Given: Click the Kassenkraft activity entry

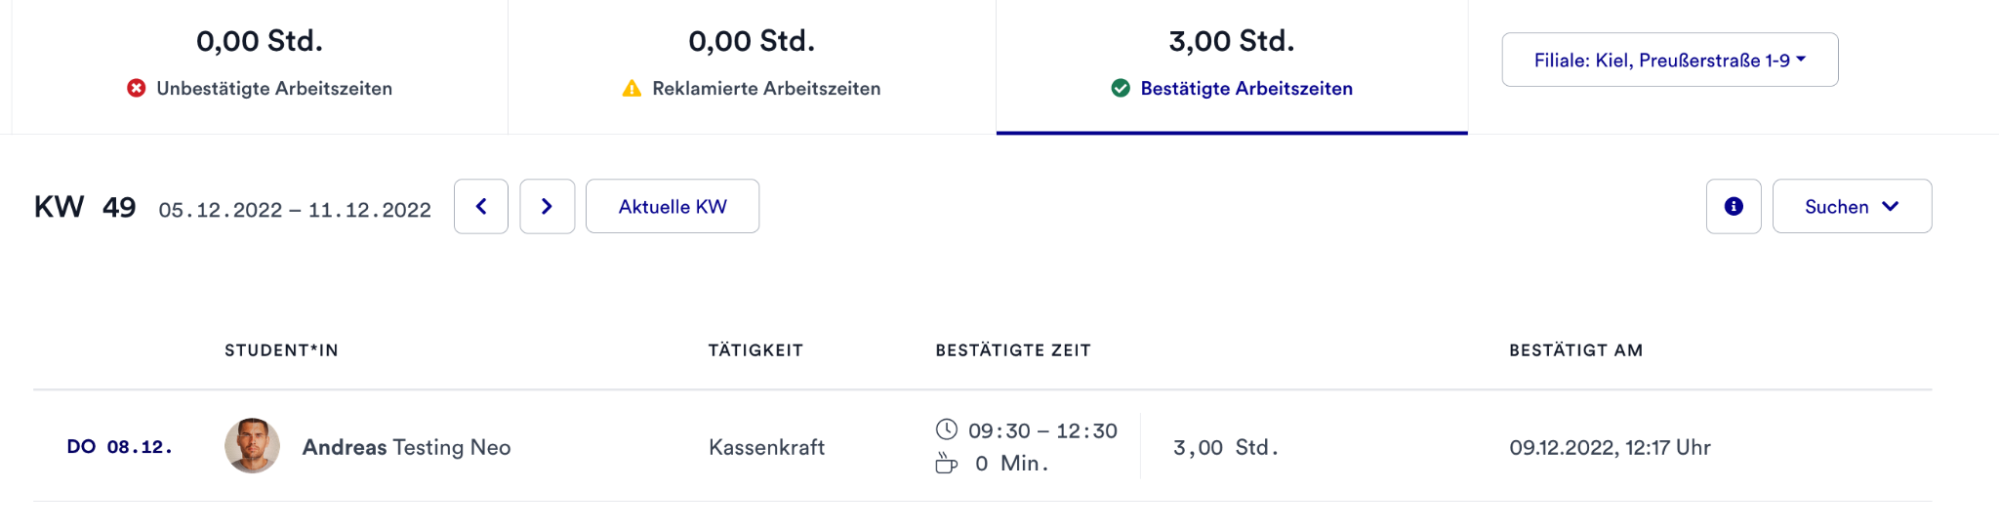Looking at the screenshot, I should tap(766, 447).
